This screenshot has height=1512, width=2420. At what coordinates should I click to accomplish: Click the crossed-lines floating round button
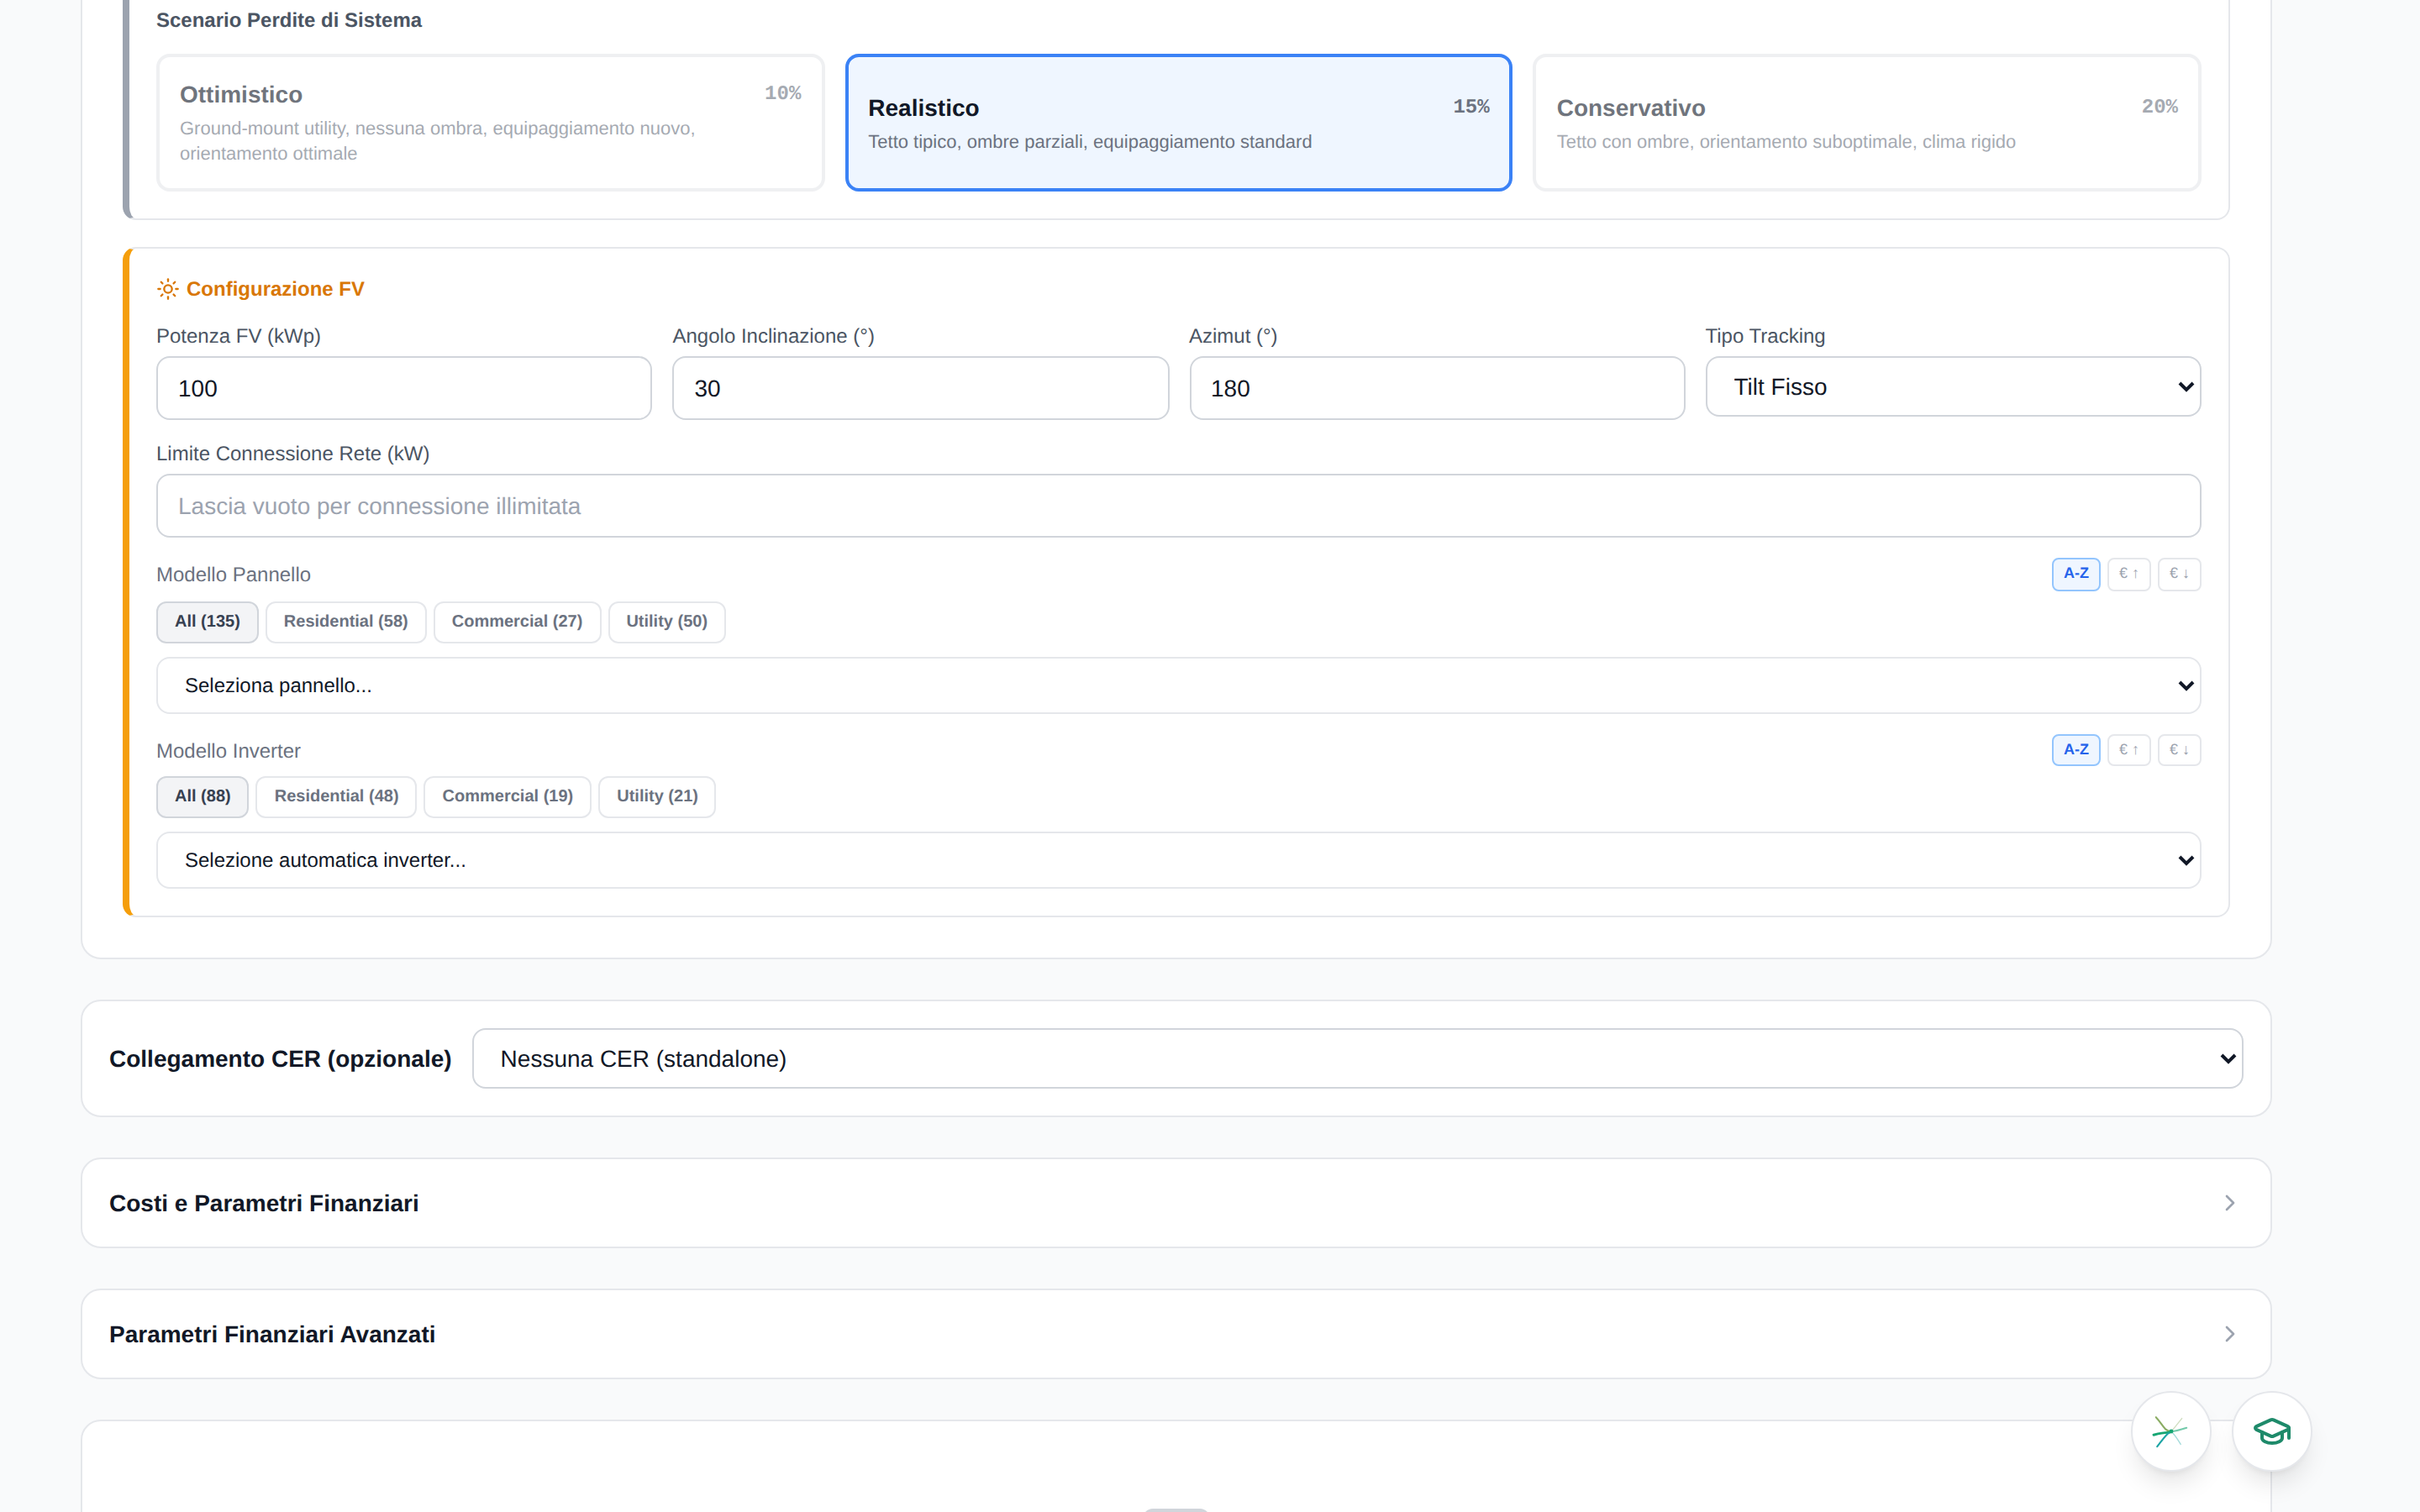pyautogui.click(x=2170, y=1432)
